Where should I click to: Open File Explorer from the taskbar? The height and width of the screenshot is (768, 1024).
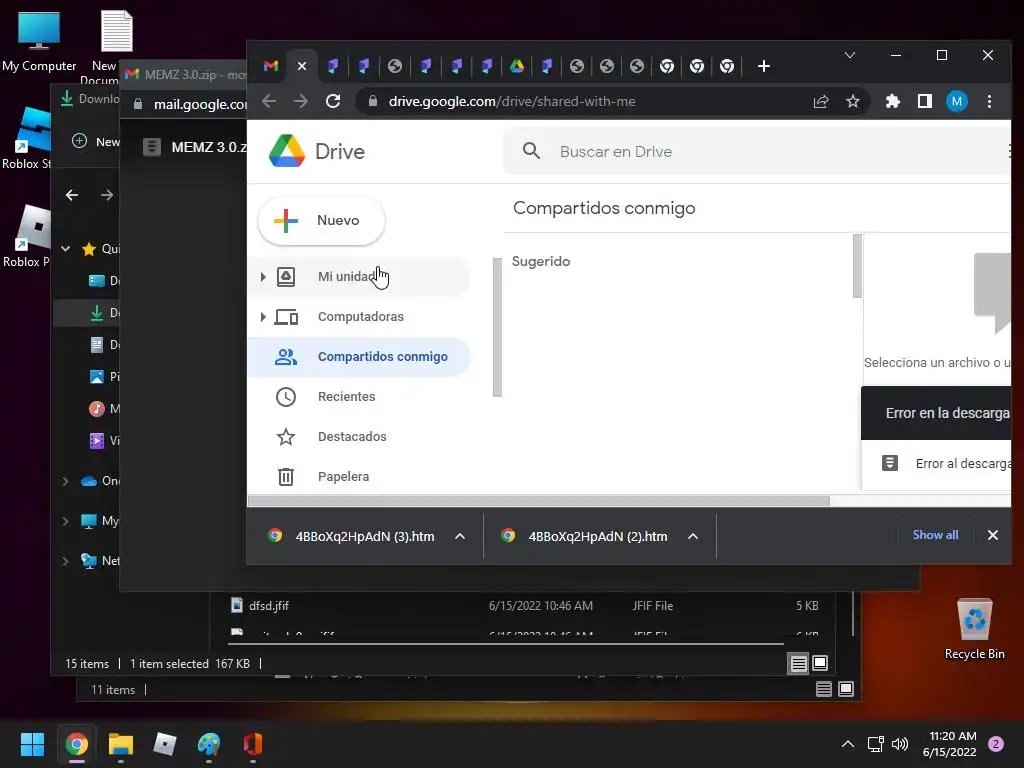pos(121,744)
